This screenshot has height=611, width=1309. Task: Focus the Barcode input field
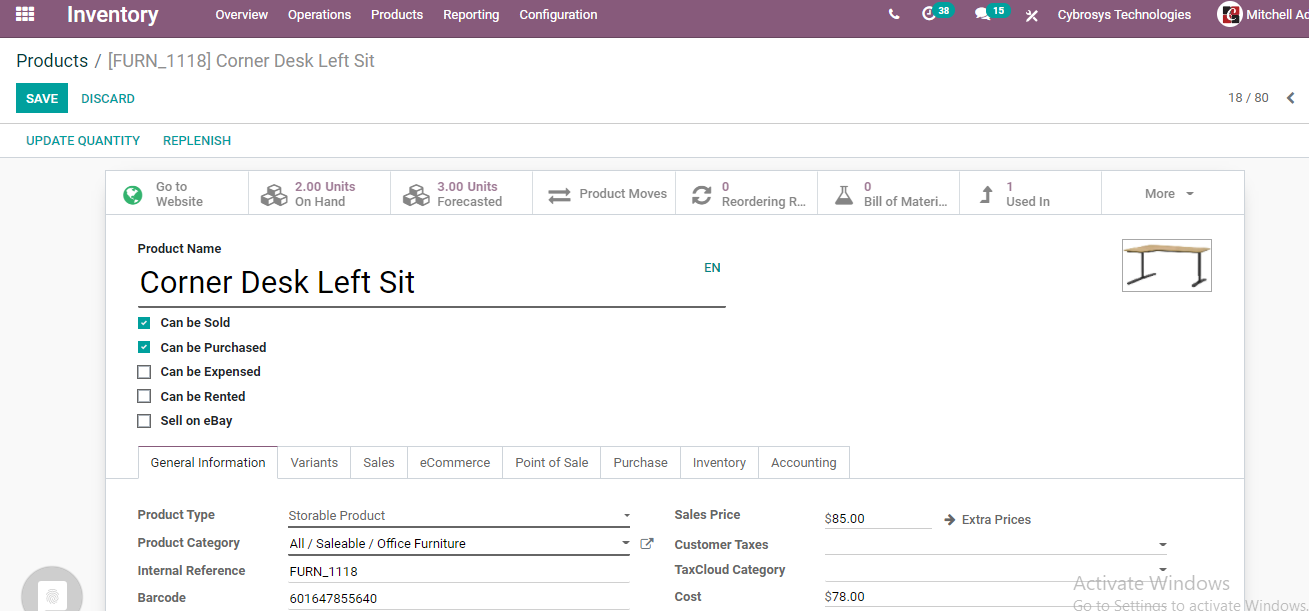(x=459, y=599)
